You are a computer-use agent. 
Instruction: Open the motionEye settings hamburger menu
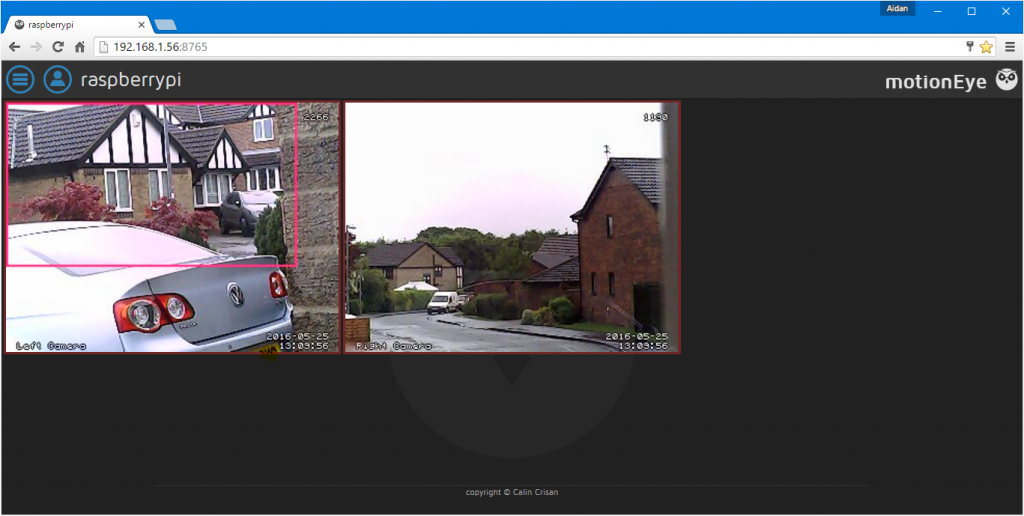[x=20, y=80]
